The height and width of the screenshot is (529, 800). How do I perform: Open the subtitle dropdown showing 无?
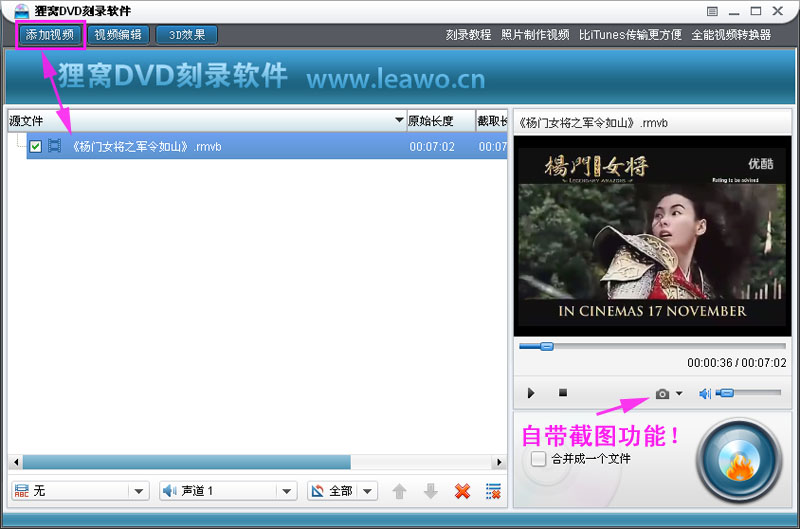coord(138,491)
